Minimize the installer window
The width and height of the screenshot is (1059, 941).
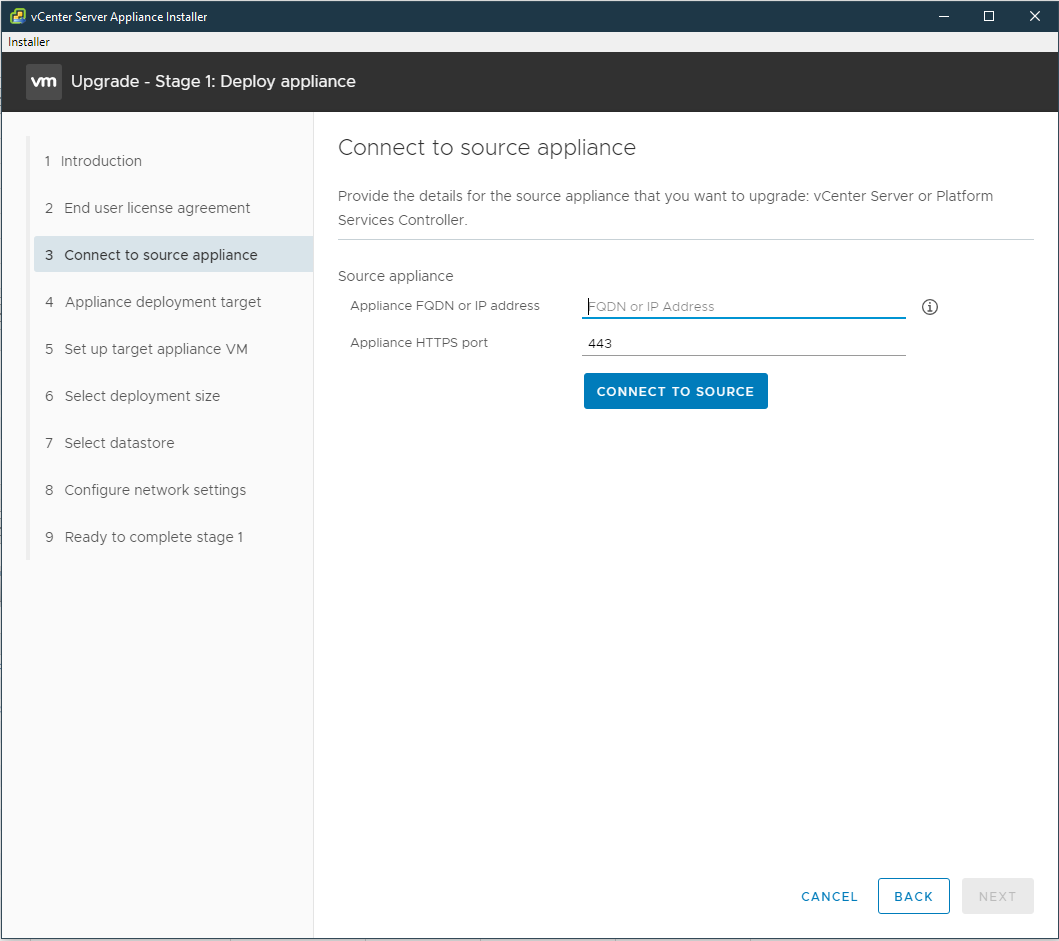coord(943,16)
